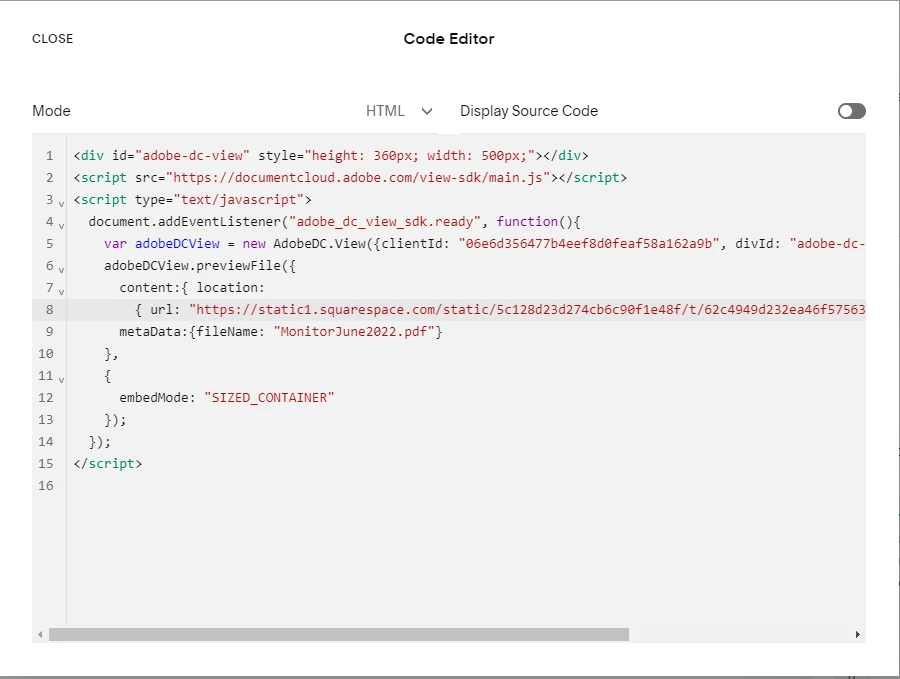This screenshot has width=900, height=679.
Task: Click the squarespace static URL on line 8
Action: pos(527,309)
